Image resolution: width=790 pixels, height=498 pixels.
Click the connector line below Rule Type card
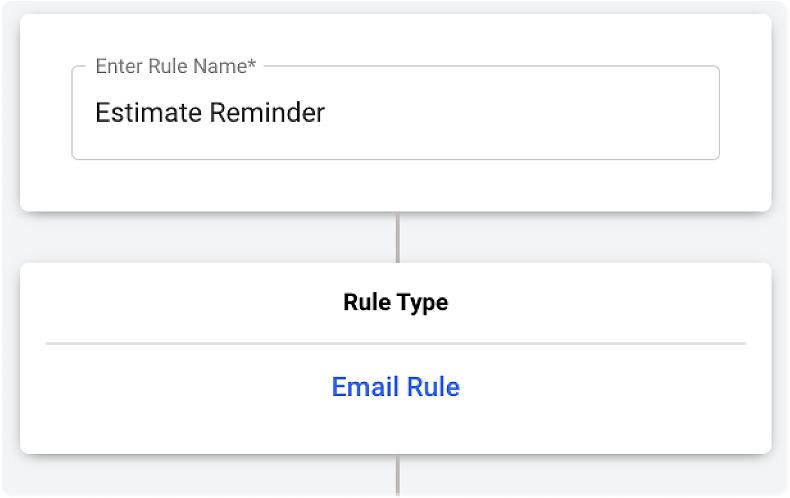398,476
